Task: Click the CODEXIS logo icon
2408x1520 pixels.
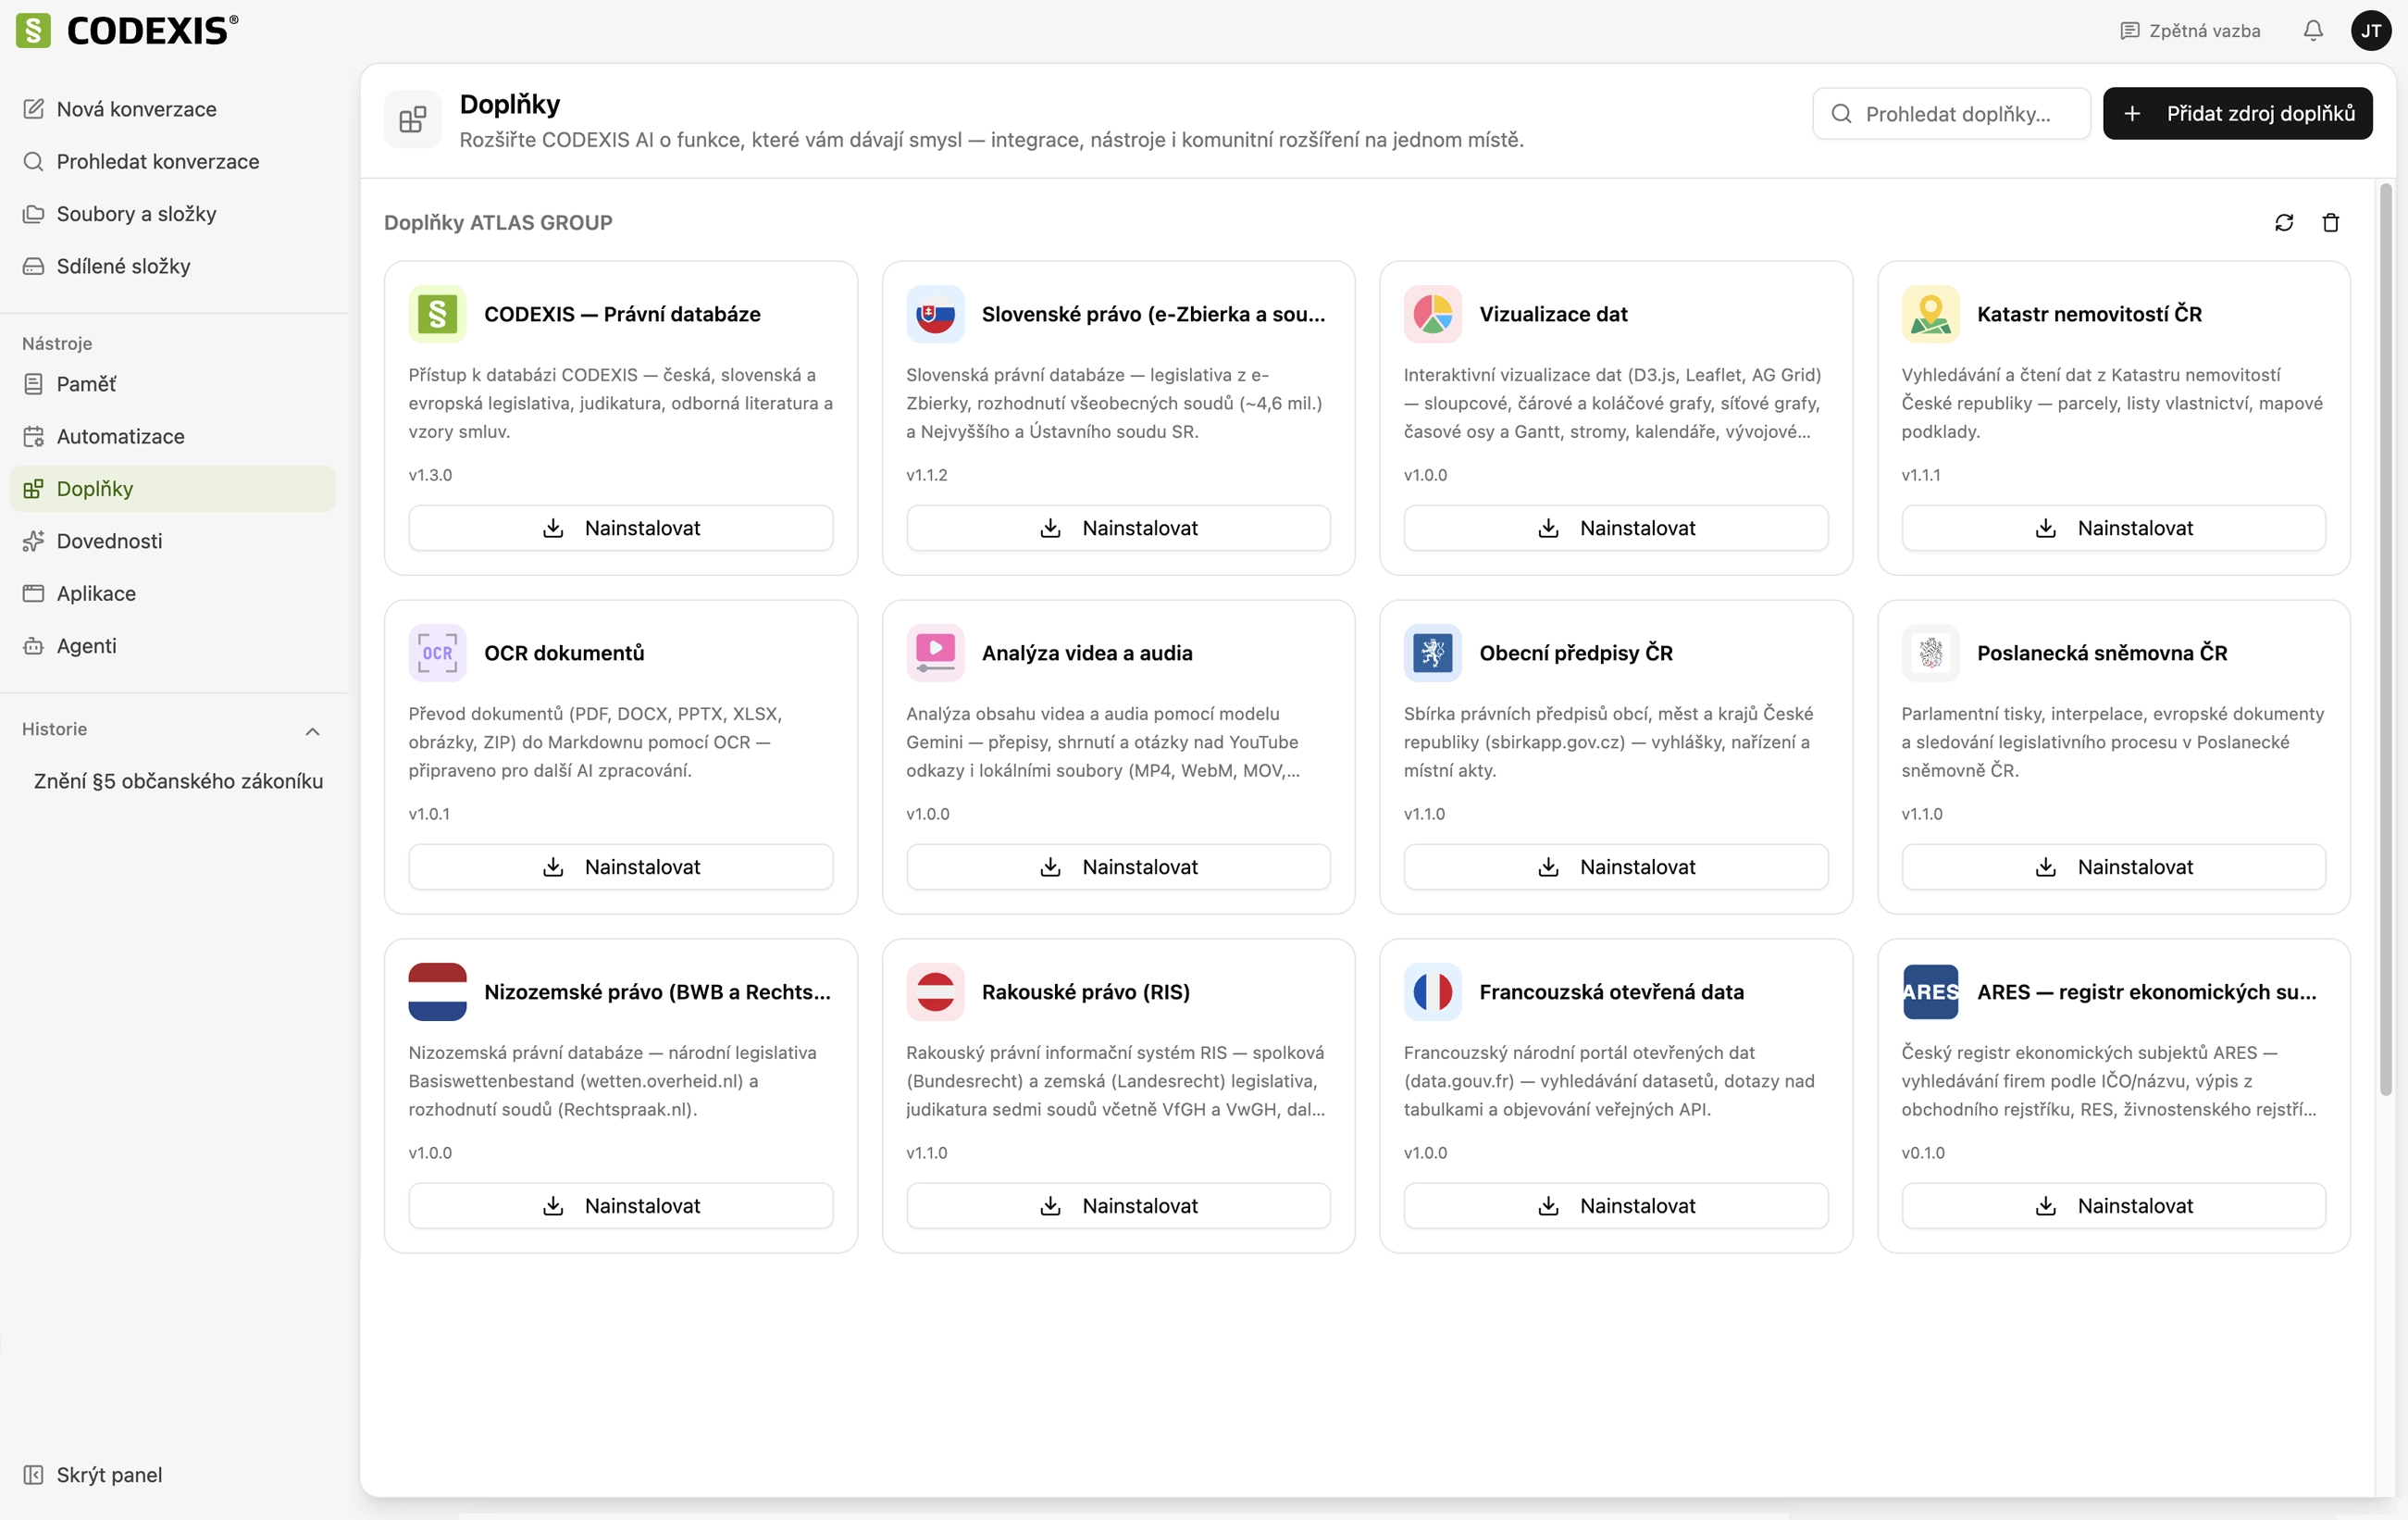Action: (33, 30)
